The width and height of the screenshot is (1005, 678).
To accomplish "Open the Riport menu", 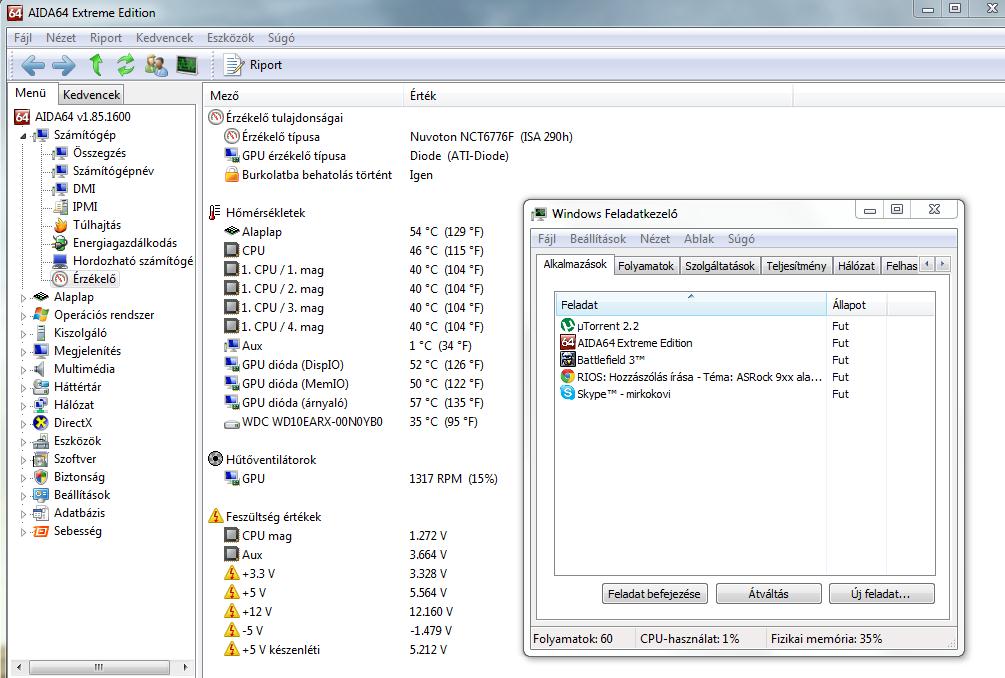I will point(106,38).
